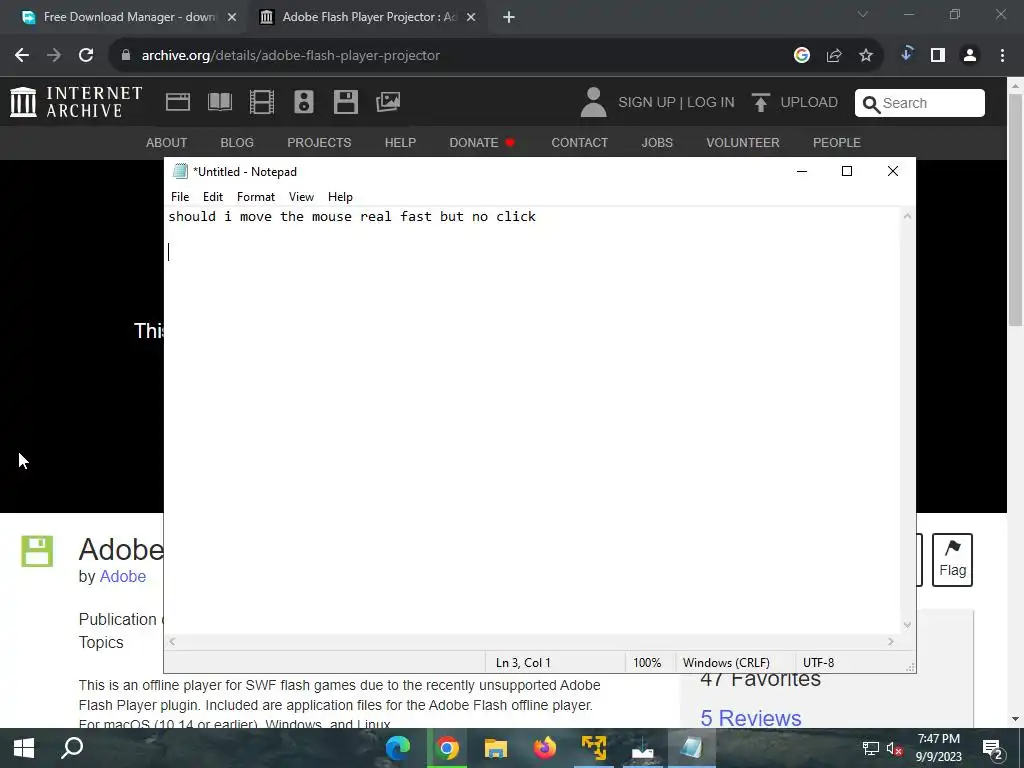Close the Free Download Manager tab
Image resolution: width=1024 pixels, height=768 pixels.
[232, 17]
